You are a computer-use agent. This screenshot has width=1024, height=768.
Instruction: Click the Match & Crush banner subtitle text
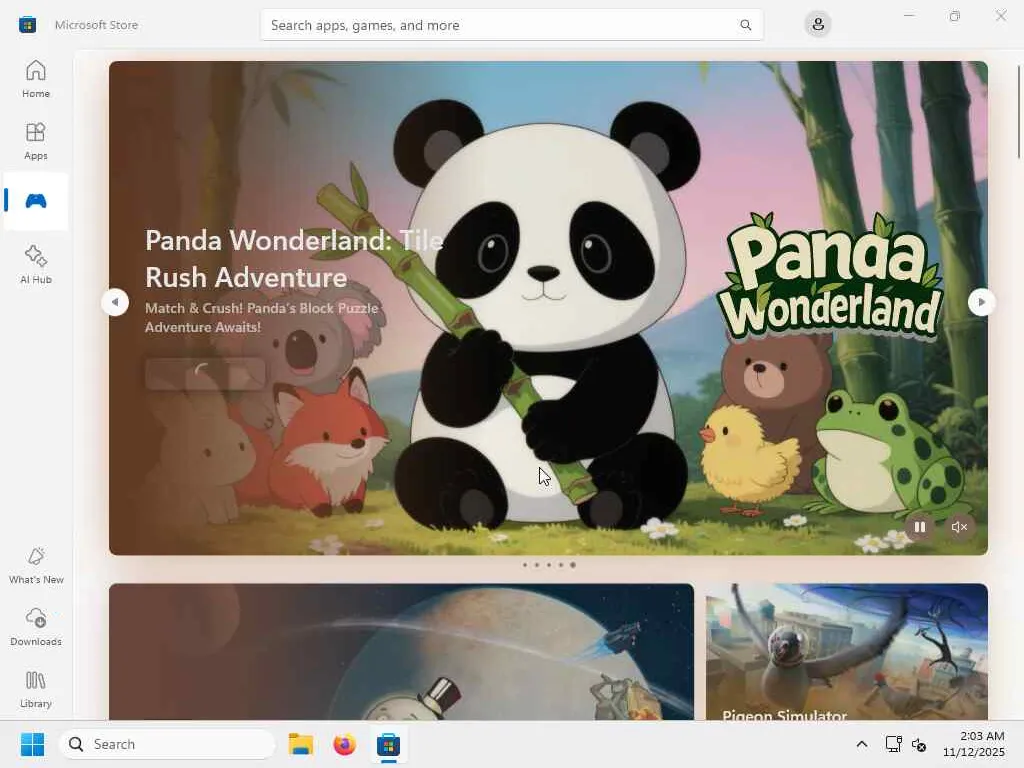(x=261, y=317)
